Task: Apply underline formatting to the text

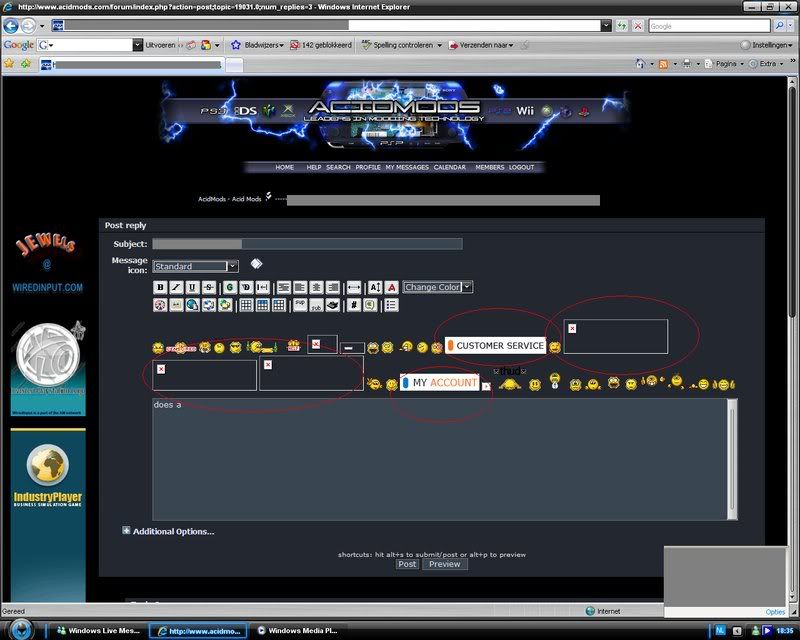Action: tap(192, 287)
